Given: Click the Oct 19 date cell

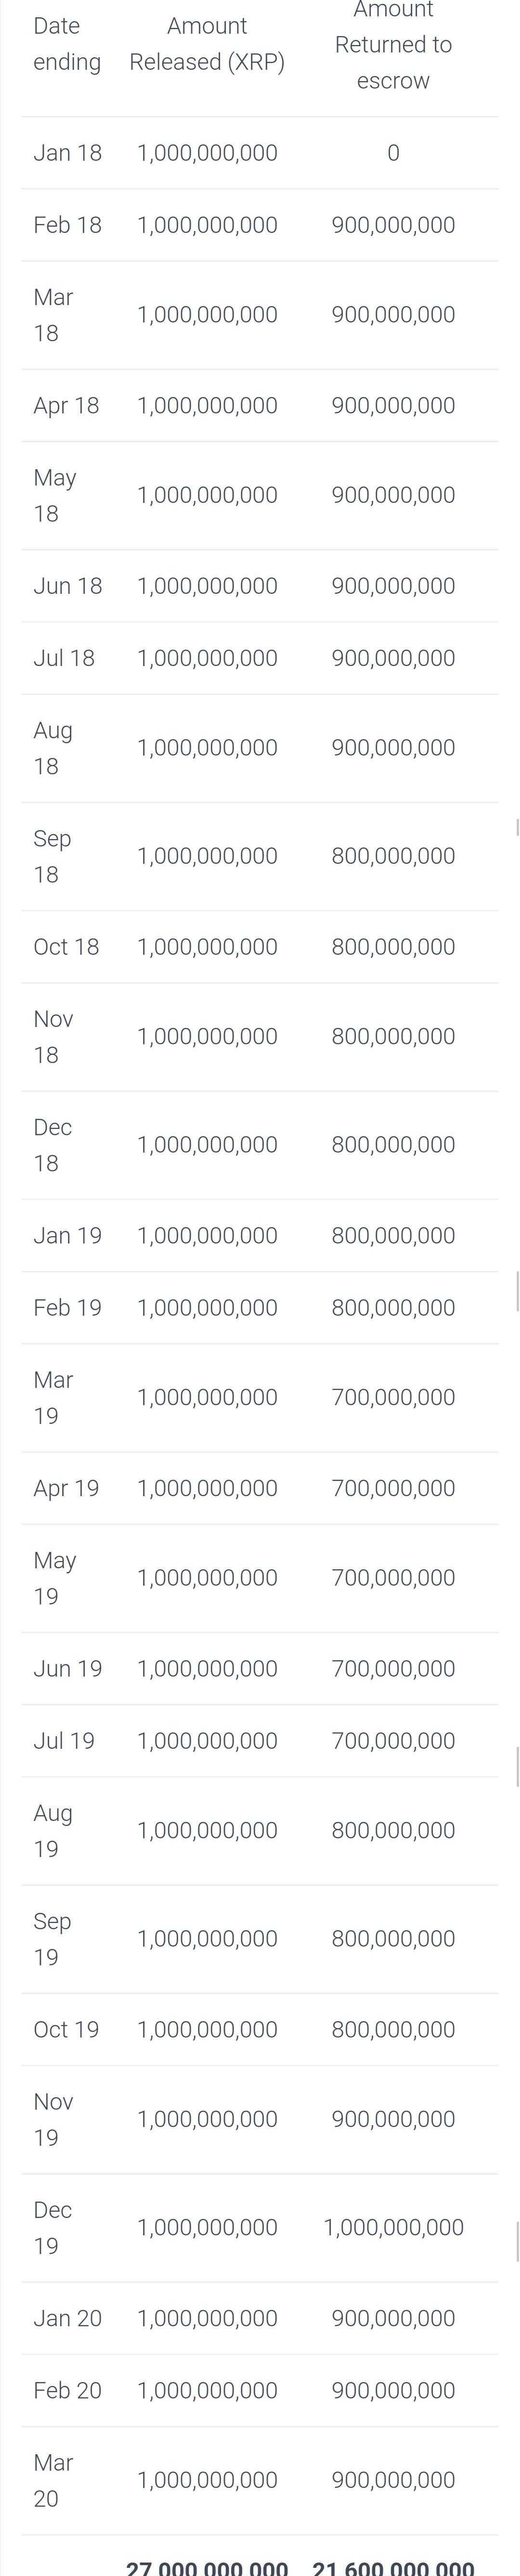Looking at the screenshot, I should [x=66, y=2029].
